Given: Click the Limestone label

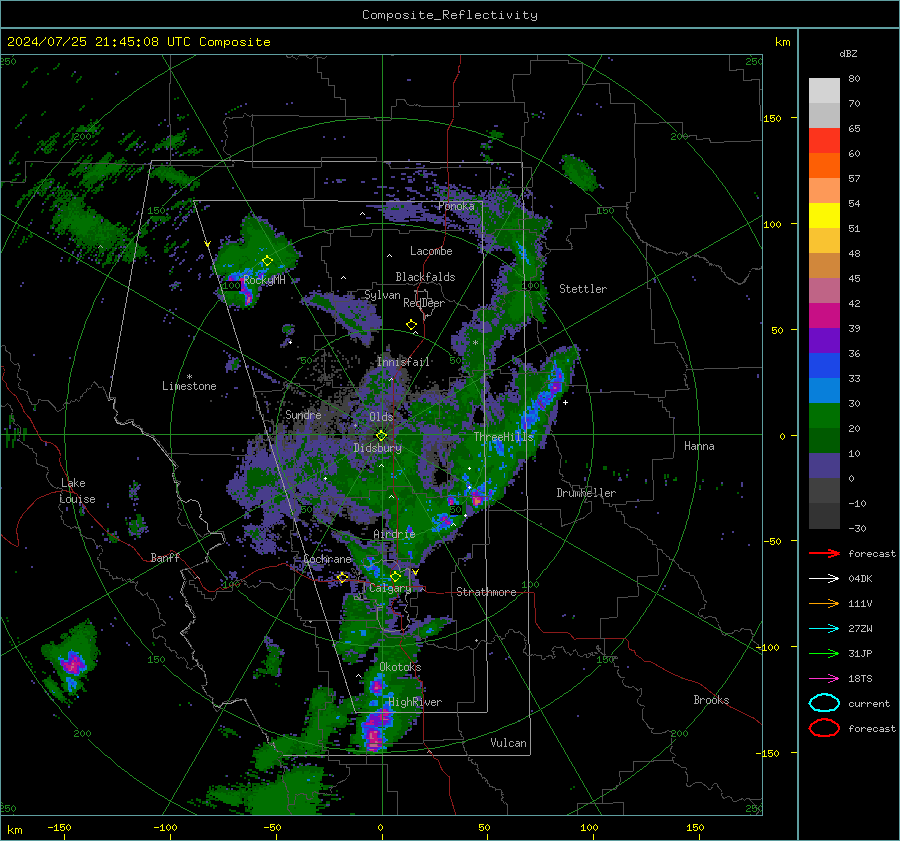Looking at the screenshot, I should click(189, 386).
